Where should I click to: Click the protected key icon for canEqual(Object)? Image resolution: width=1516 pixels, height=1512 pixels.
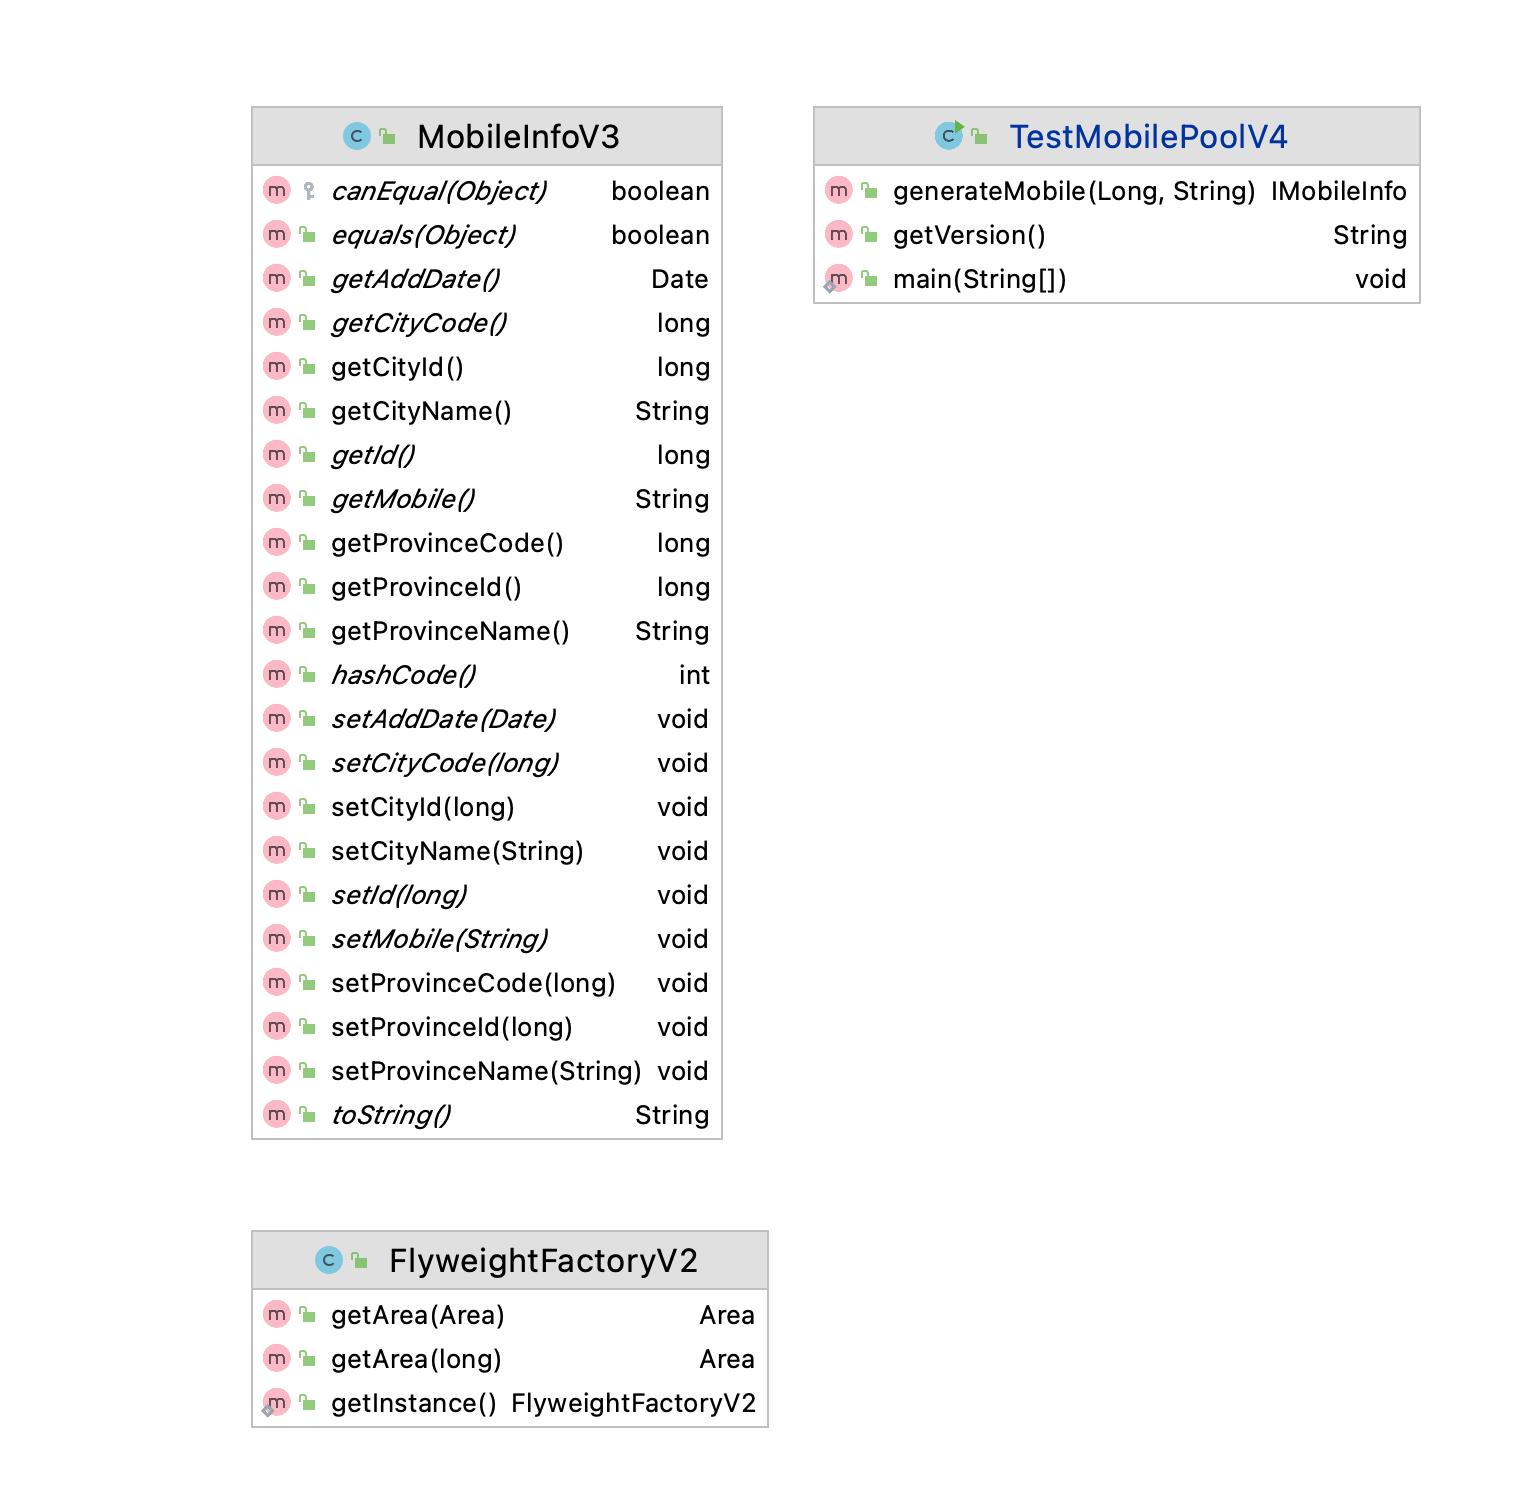[x=309, y=190]
